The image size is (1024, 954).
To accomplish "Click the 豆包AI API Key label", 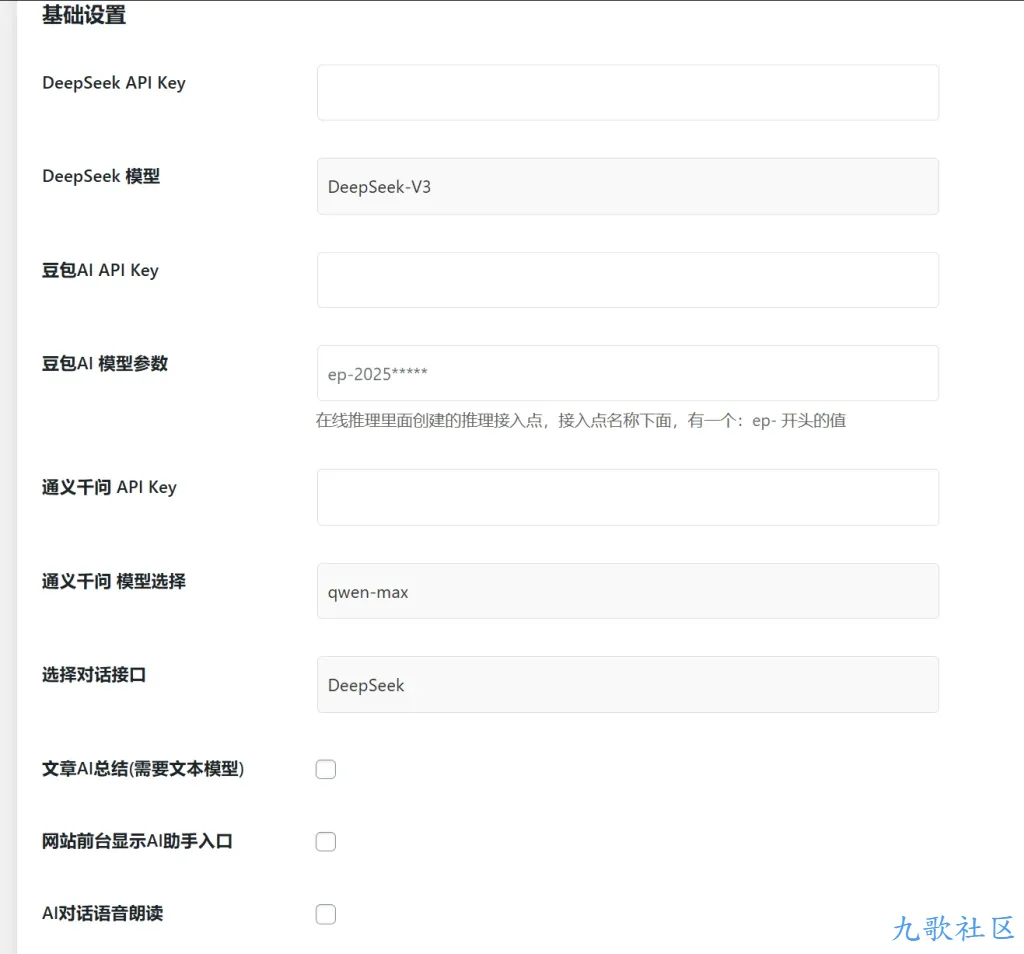I will (x=101, y=270).
